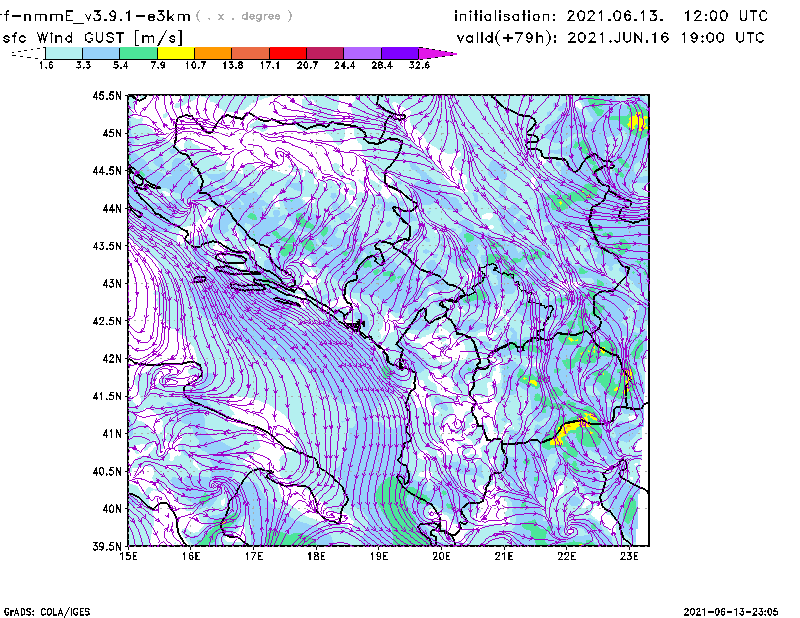Click the 16E longitude label
The width and height of the screenshot is (800, 618).
click(191, 556)
